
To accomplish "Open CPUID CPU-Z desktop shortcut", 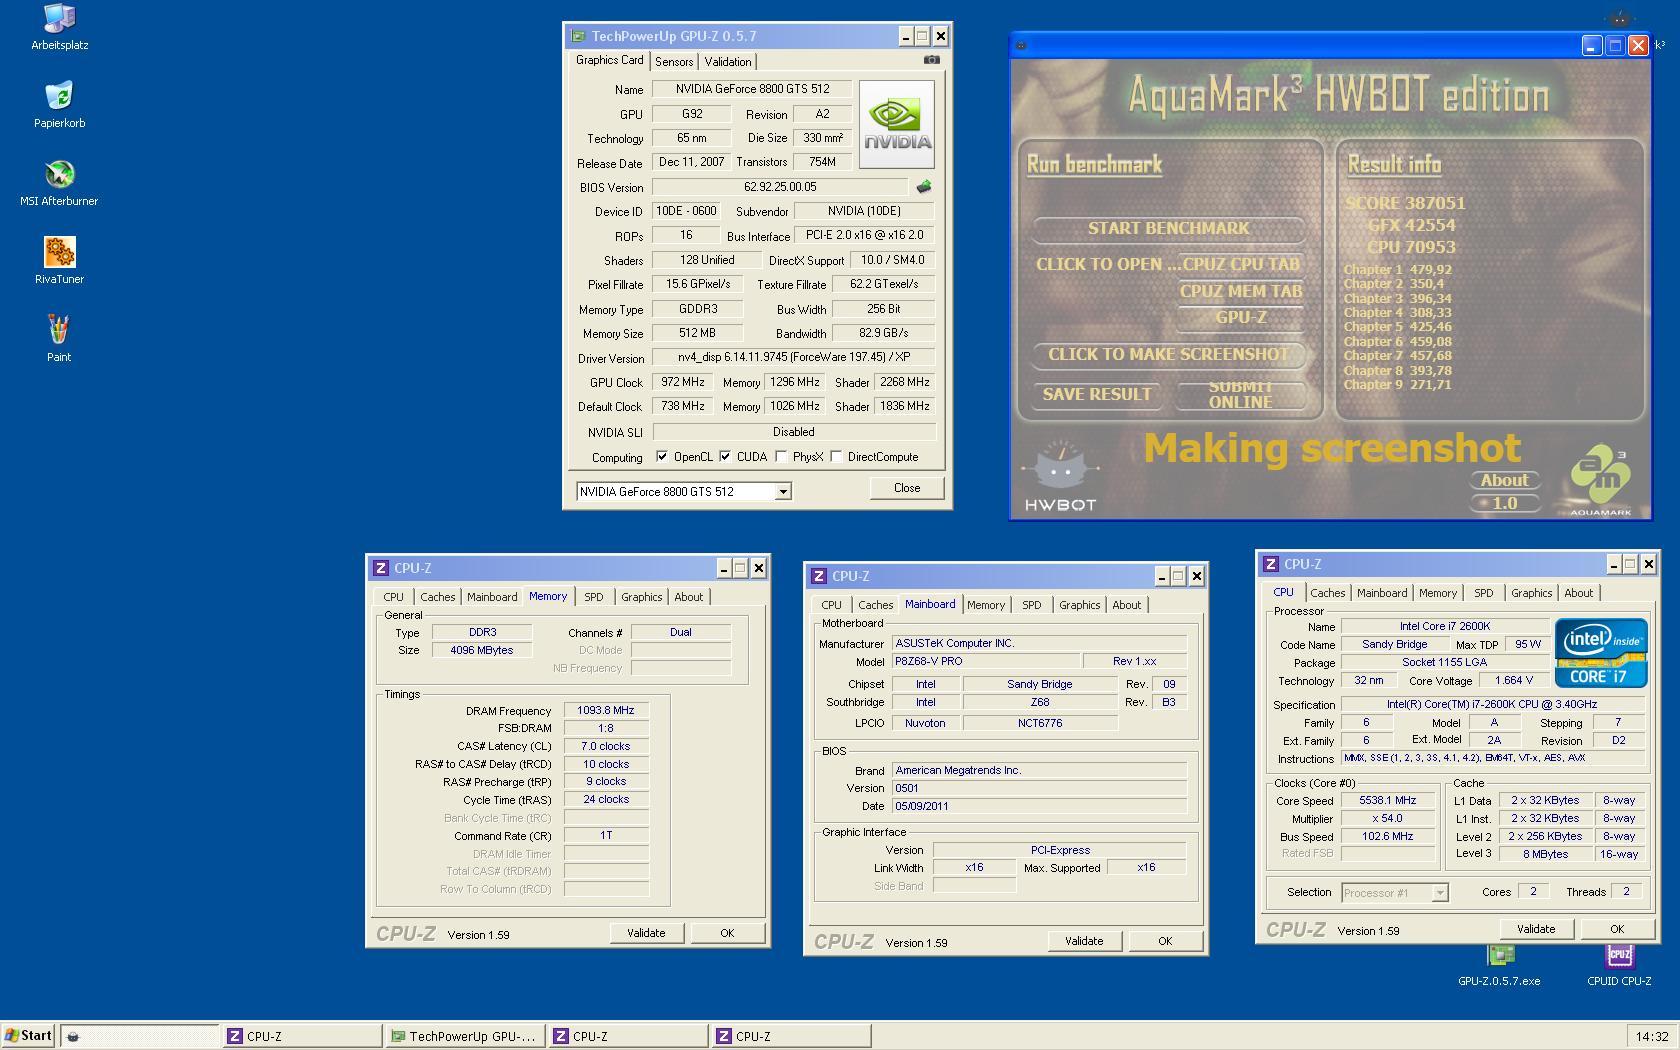I will pyautogui.click(x=1619, y=965).
